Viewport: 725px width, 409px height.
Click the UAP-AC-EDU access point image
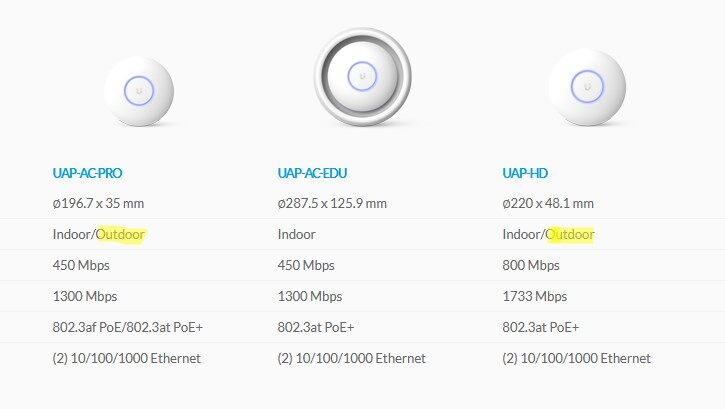tap(362, 76)
